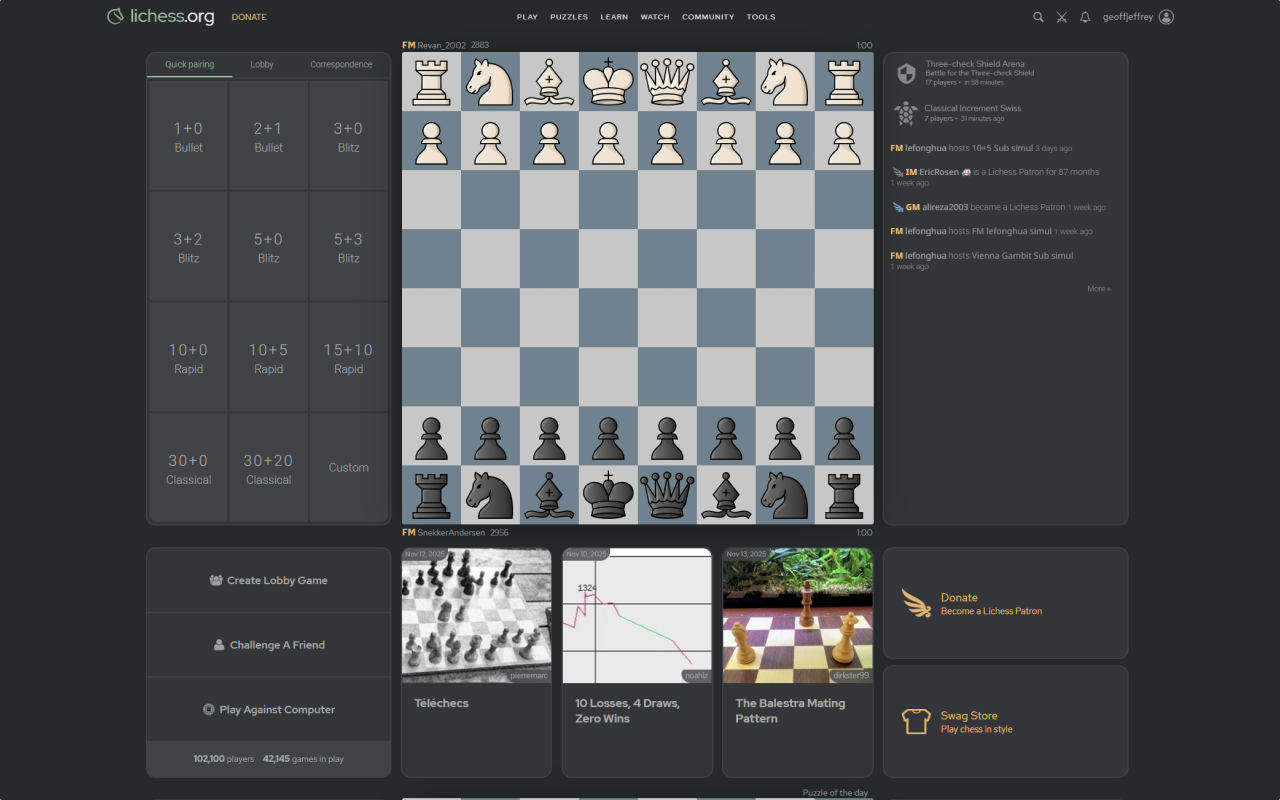
Task: Start a 15+10 Rapid game
Action: pos(348,358)
